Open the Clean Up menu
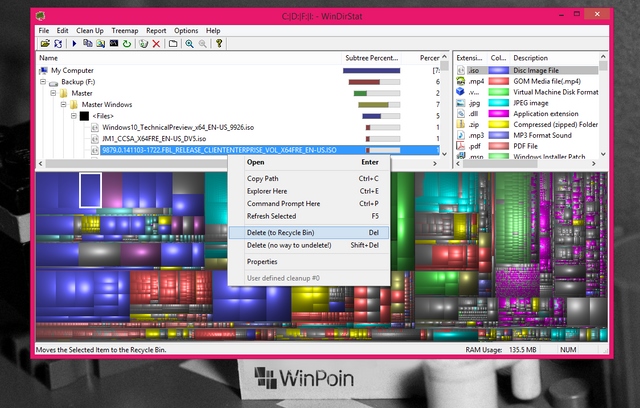This screenshot has width=640, height=408. pyautogui.click(x=90, y=31)
